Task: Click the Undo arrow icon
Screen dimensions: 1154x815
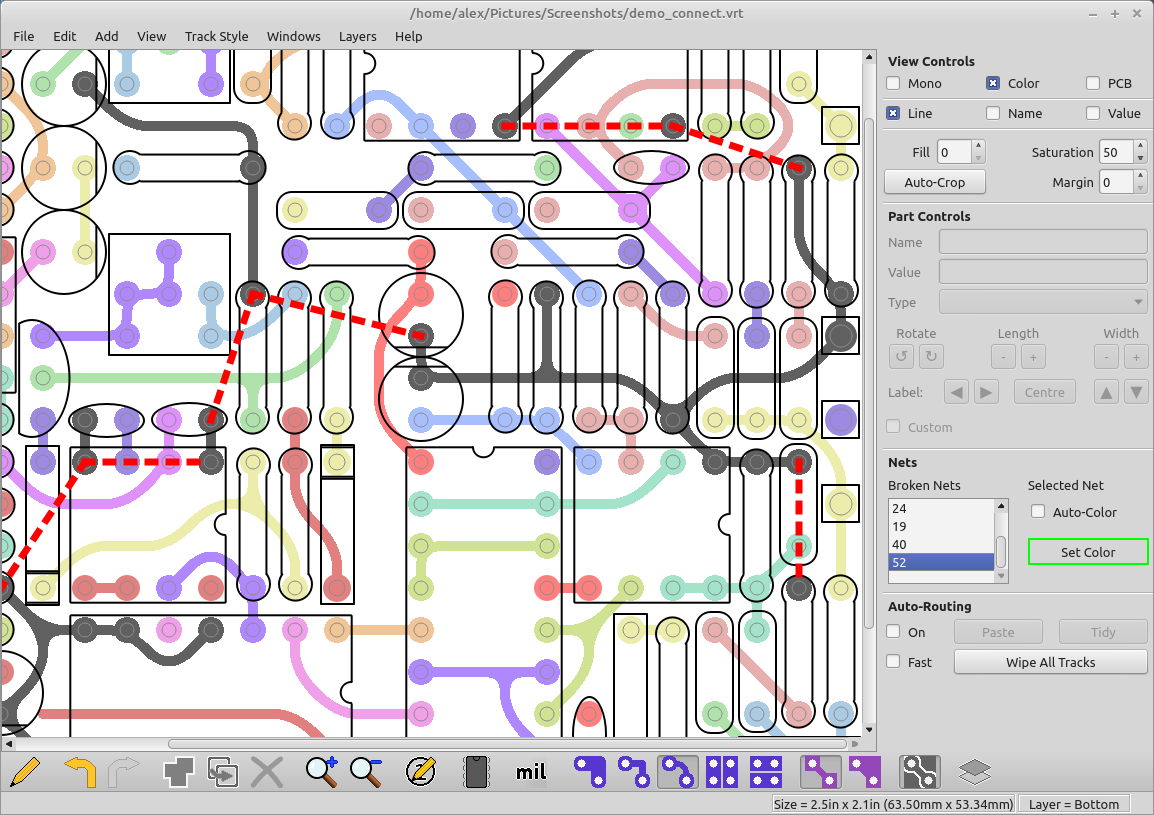Action: pos(80,772)
